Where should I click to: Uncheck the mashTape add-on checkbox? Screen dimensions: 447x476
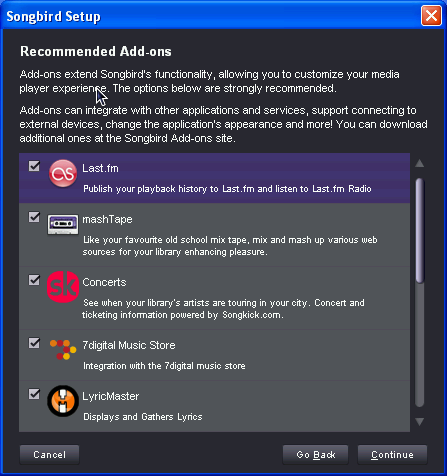(x=34, y=217)
